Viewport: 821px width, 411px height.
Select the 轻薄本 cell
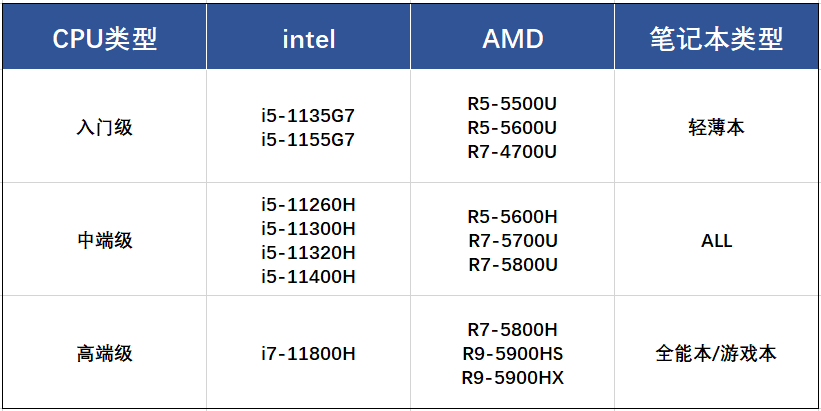pyautogui.click(x=716, y=128)
